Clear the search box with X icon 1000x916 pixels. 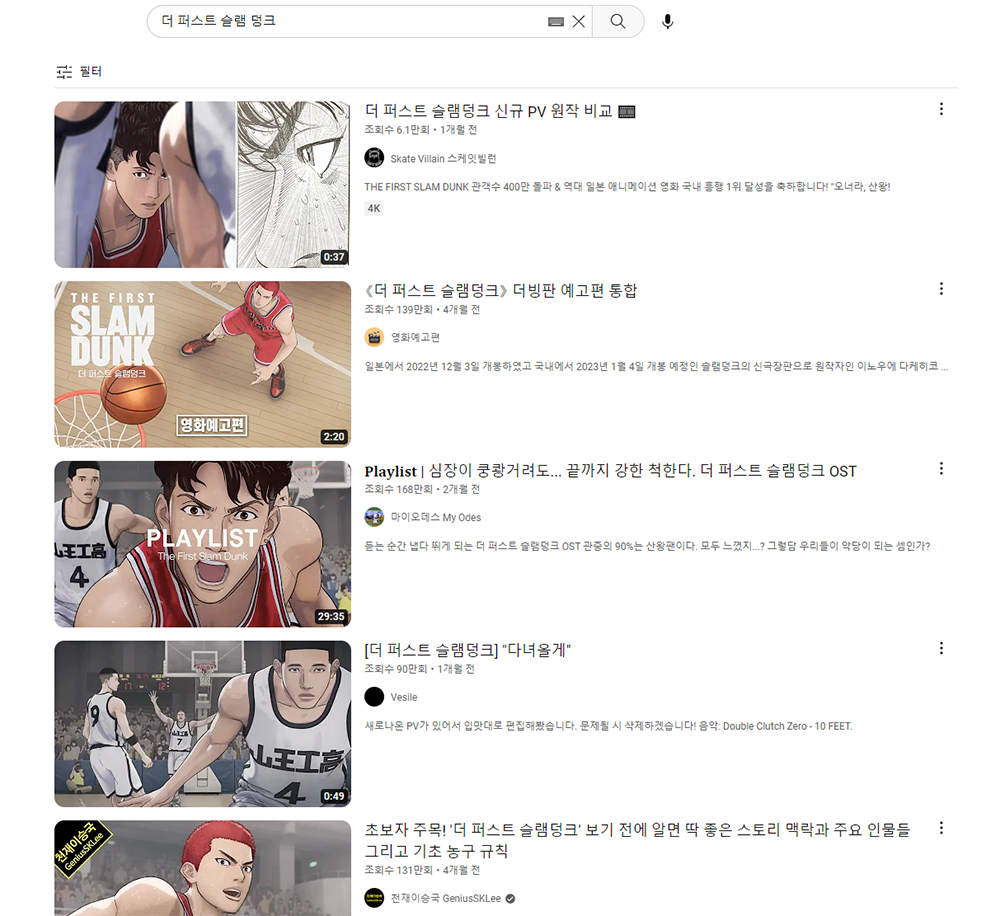coord(578,21)
